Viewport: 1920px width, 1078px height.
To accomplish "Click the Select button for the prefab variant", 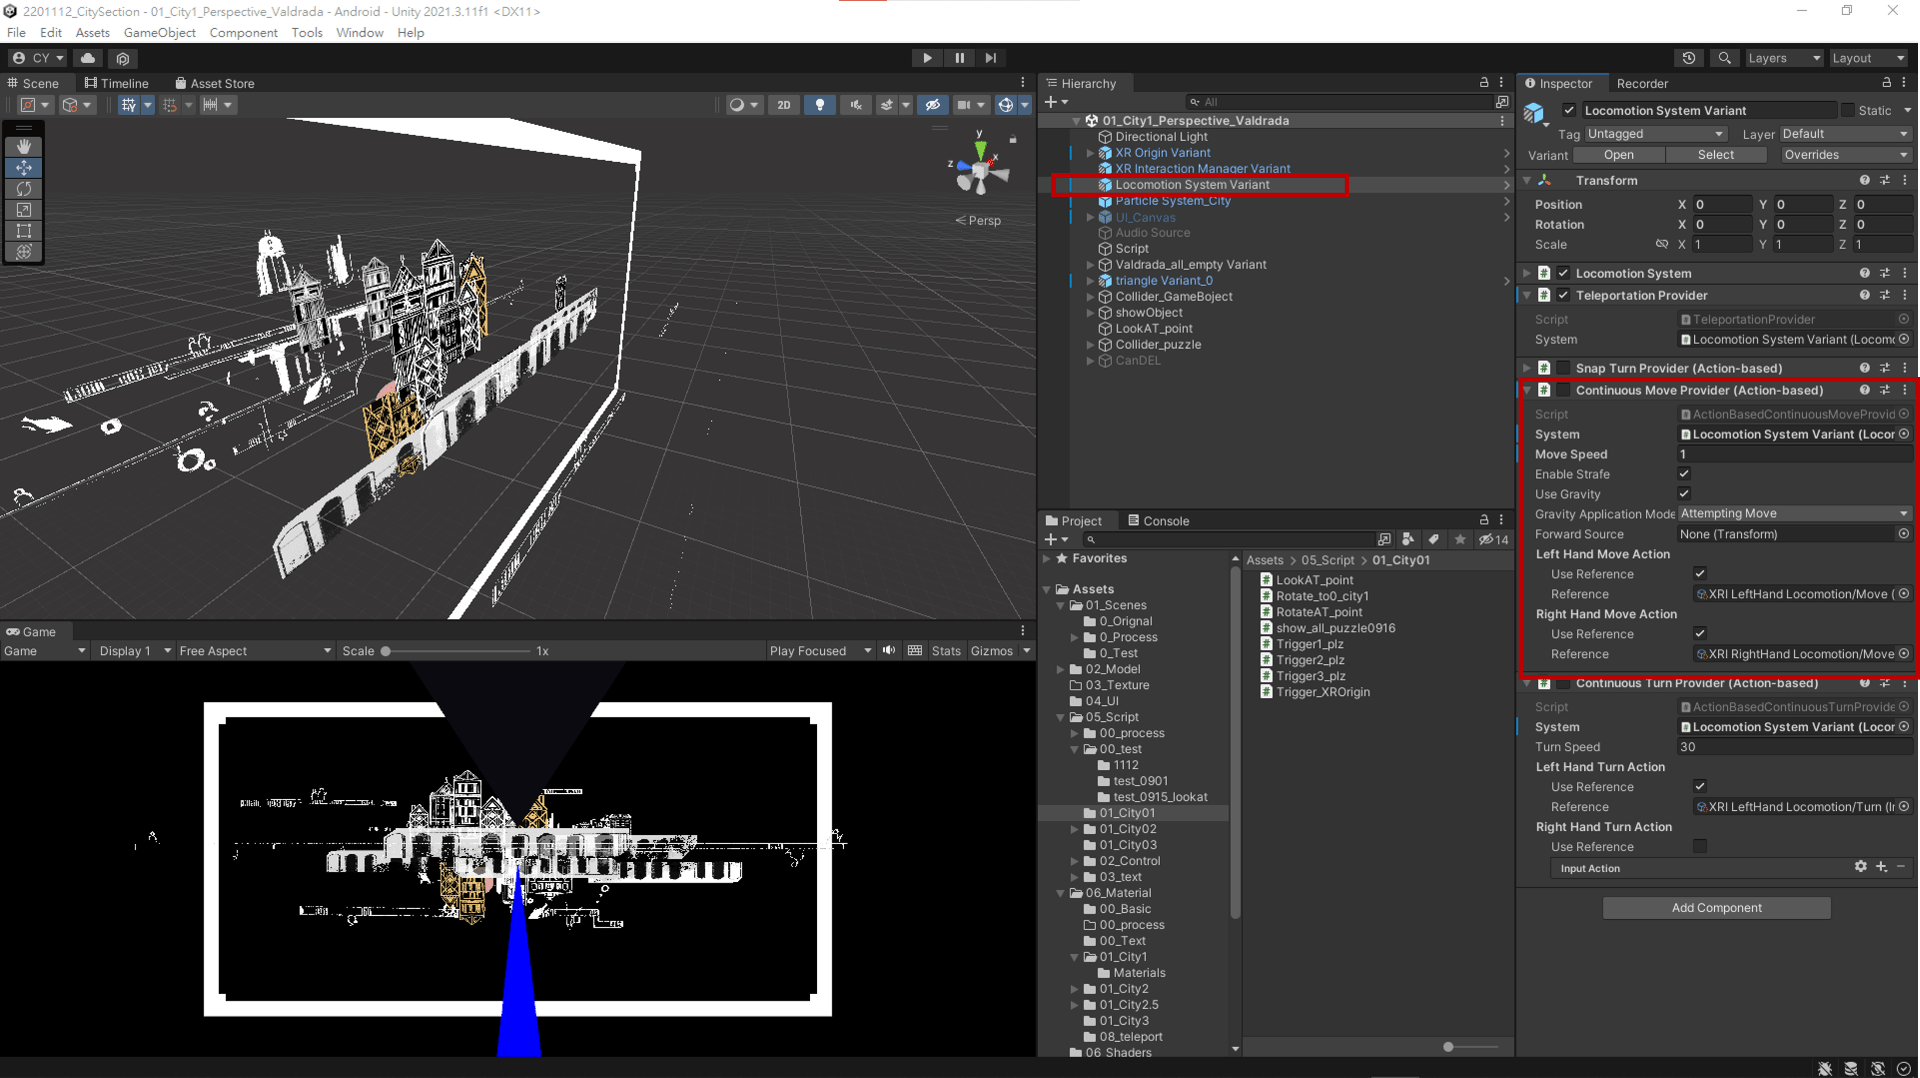I will [1716, 154].
